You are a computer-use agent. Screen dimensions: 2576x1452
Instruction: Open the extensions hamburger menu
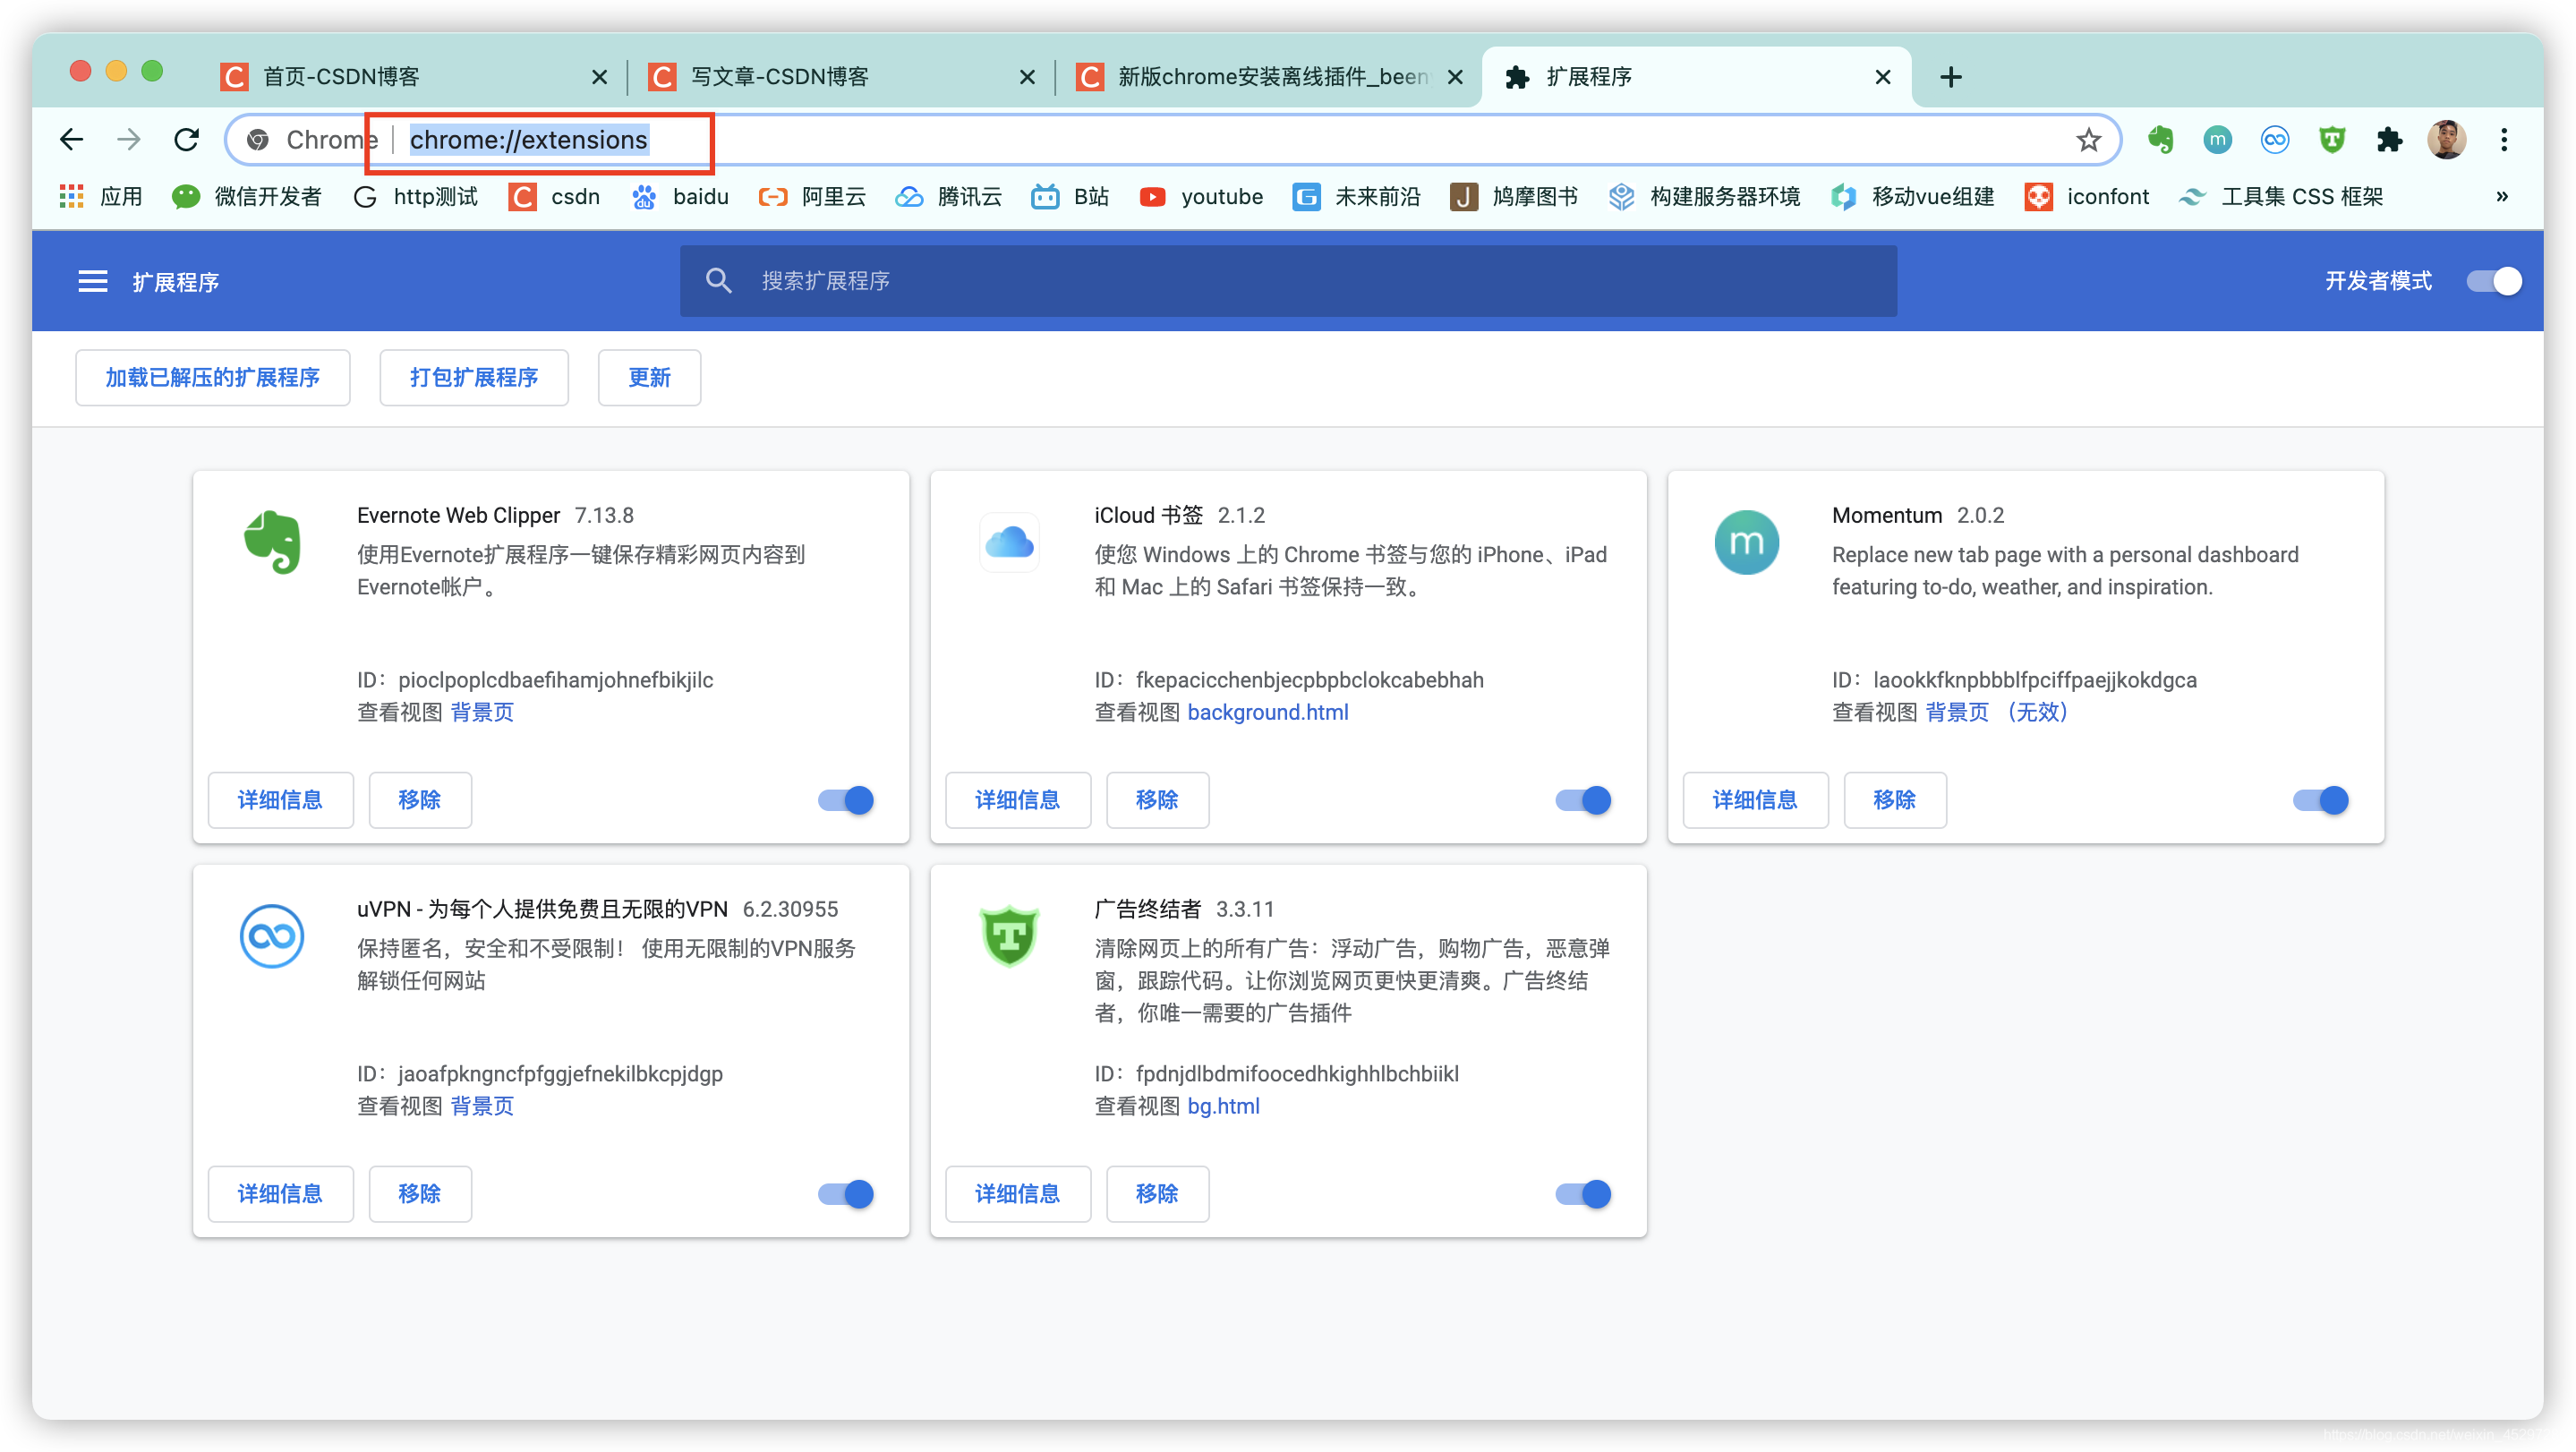[92, 281]
